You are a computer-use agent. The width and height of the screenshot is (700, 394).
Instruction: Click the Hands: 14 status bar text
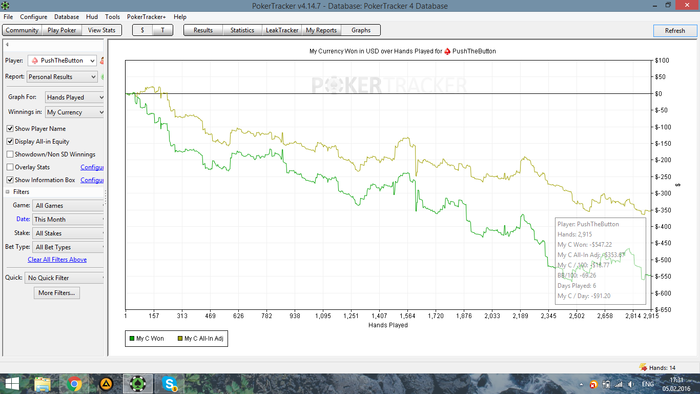(x=662, y=368)
